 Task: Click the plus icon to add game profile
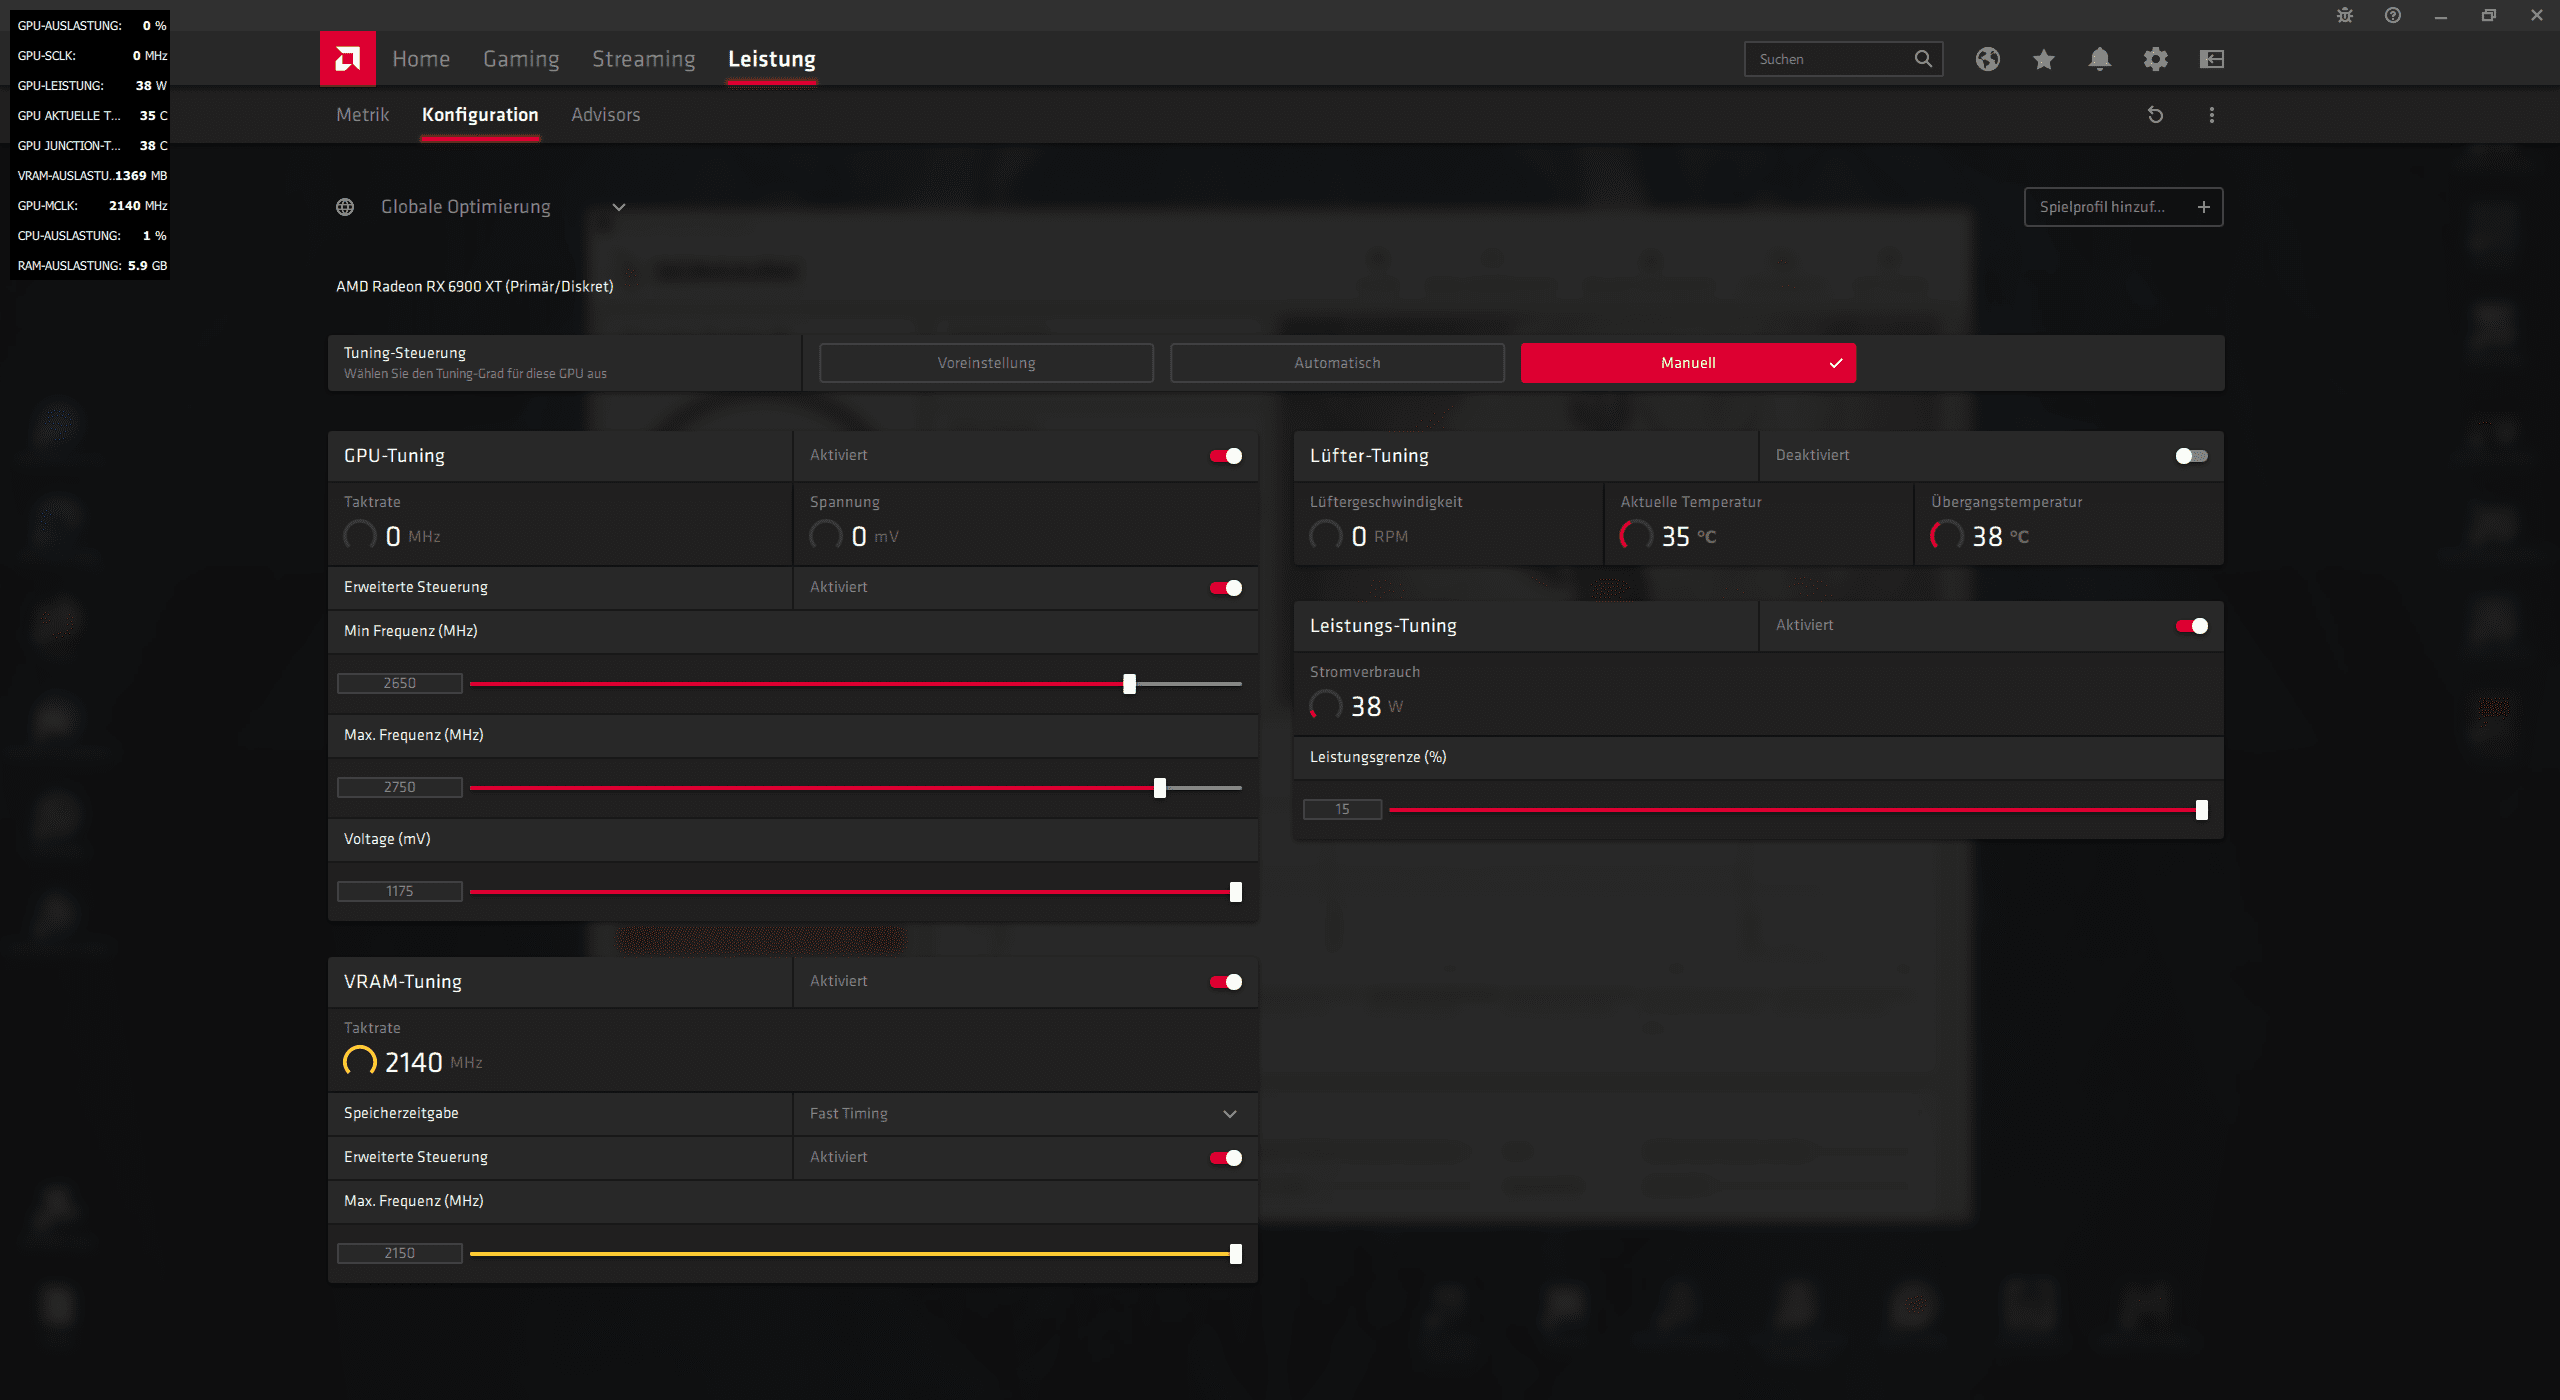click(2203, 207)
